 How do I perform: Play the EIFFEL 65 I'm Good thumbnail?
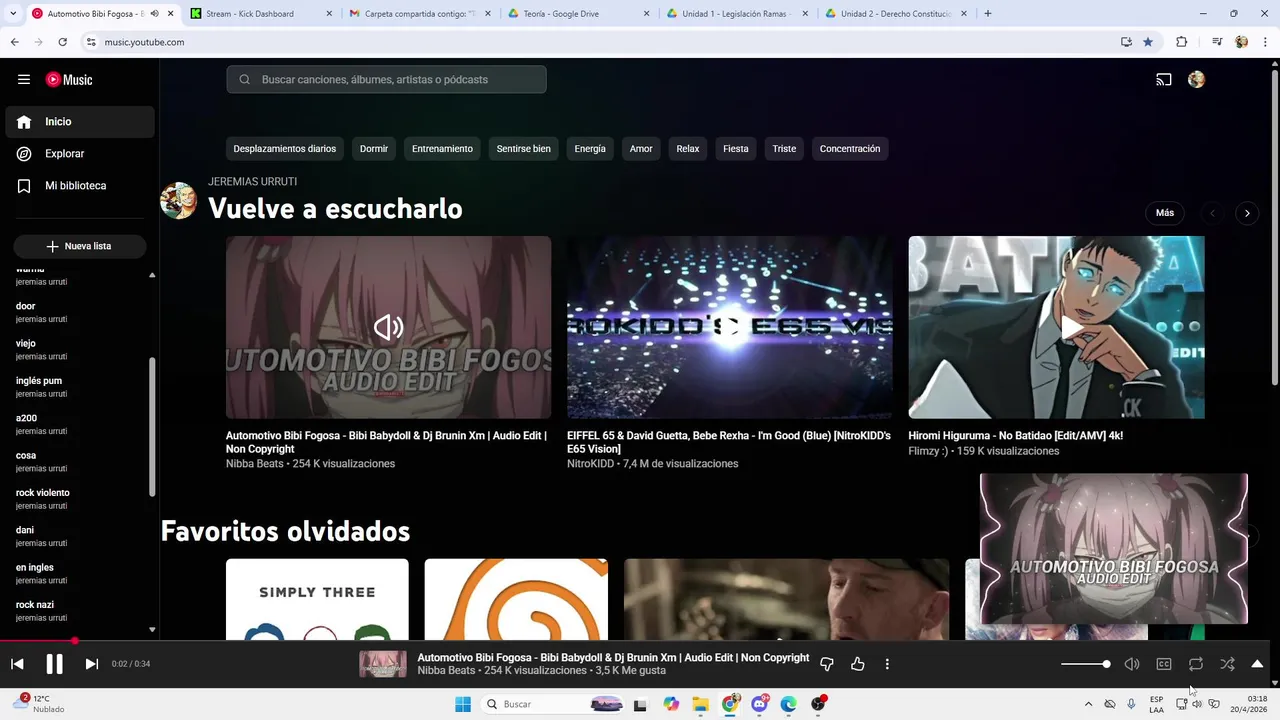pyautogui.click(x=729, y=327)
